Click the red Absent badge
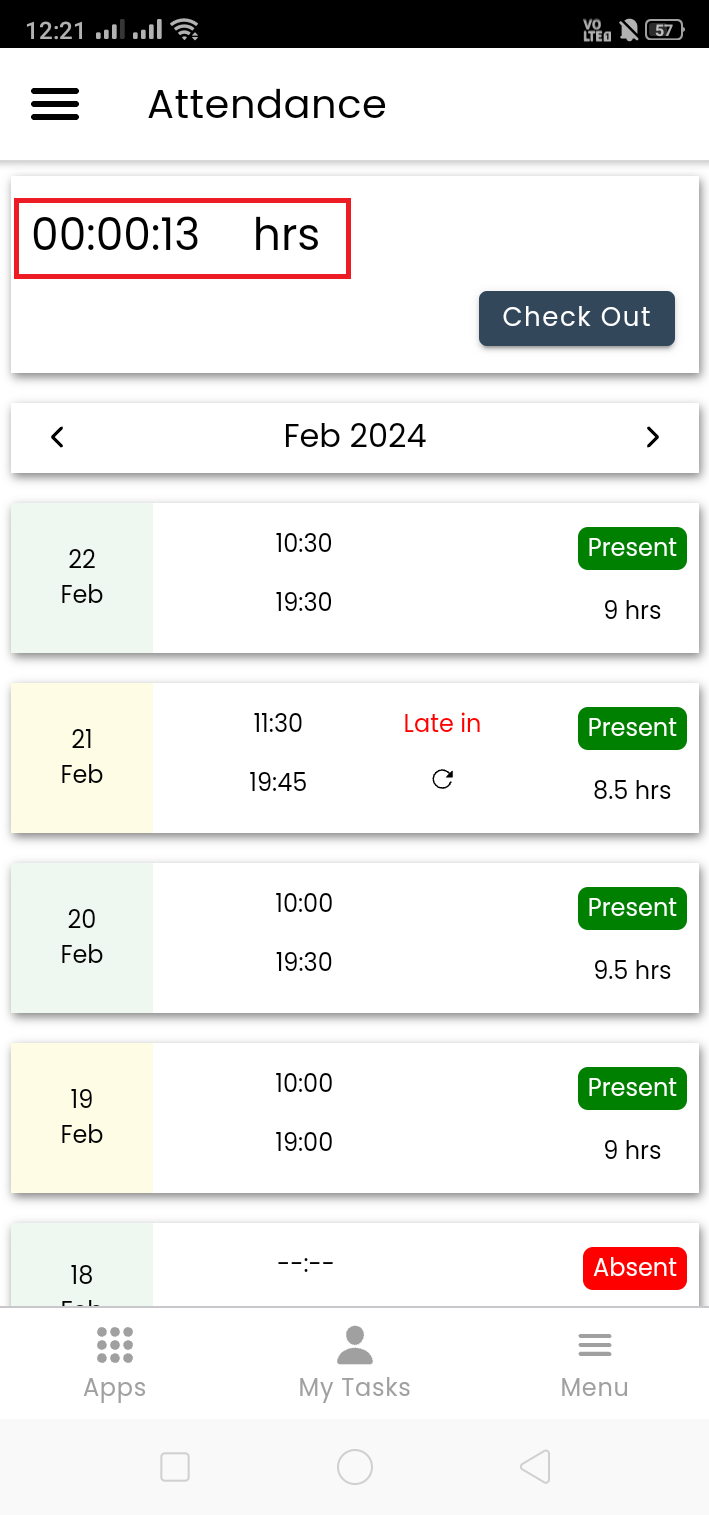 pyautogui.click(x=635, y=1268)
